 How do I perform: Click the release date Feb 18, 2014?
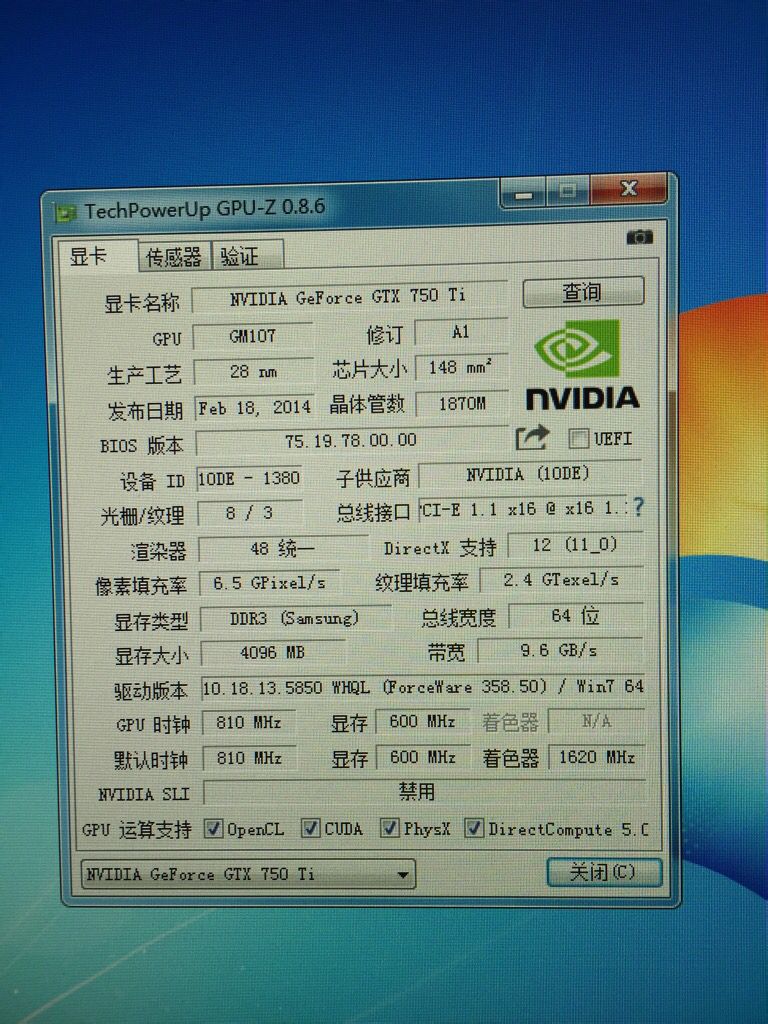(x=255, y=408)
